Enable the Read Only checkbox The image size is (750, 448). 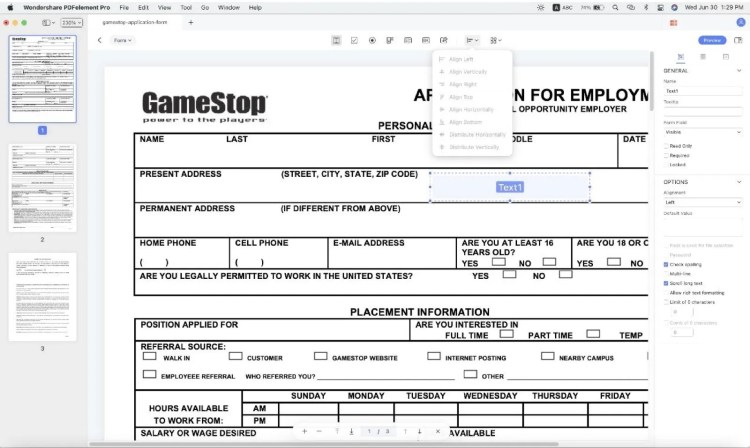pos(666,146)
